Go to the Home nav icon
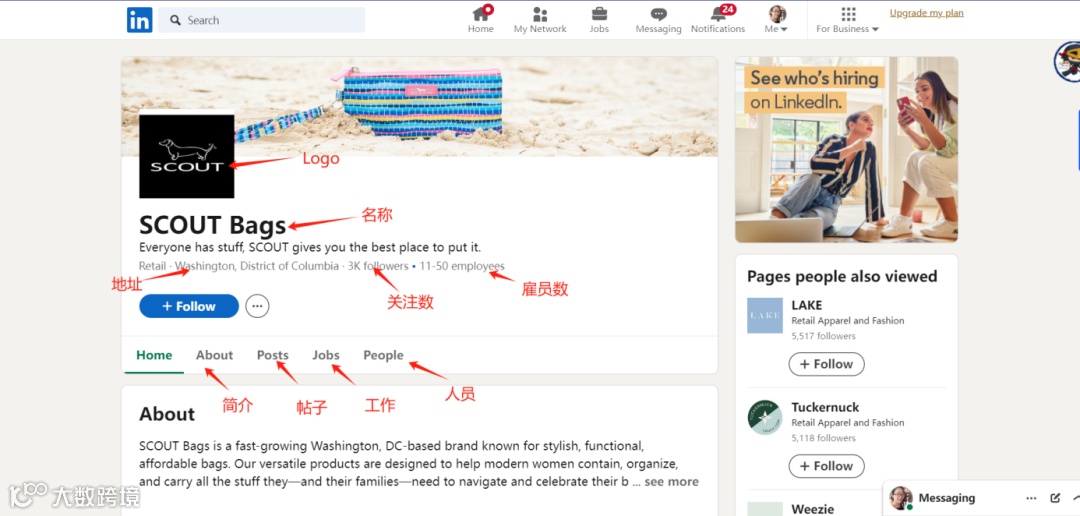The width and height of the screenshot is (1080, 516). tap(481, 19)
